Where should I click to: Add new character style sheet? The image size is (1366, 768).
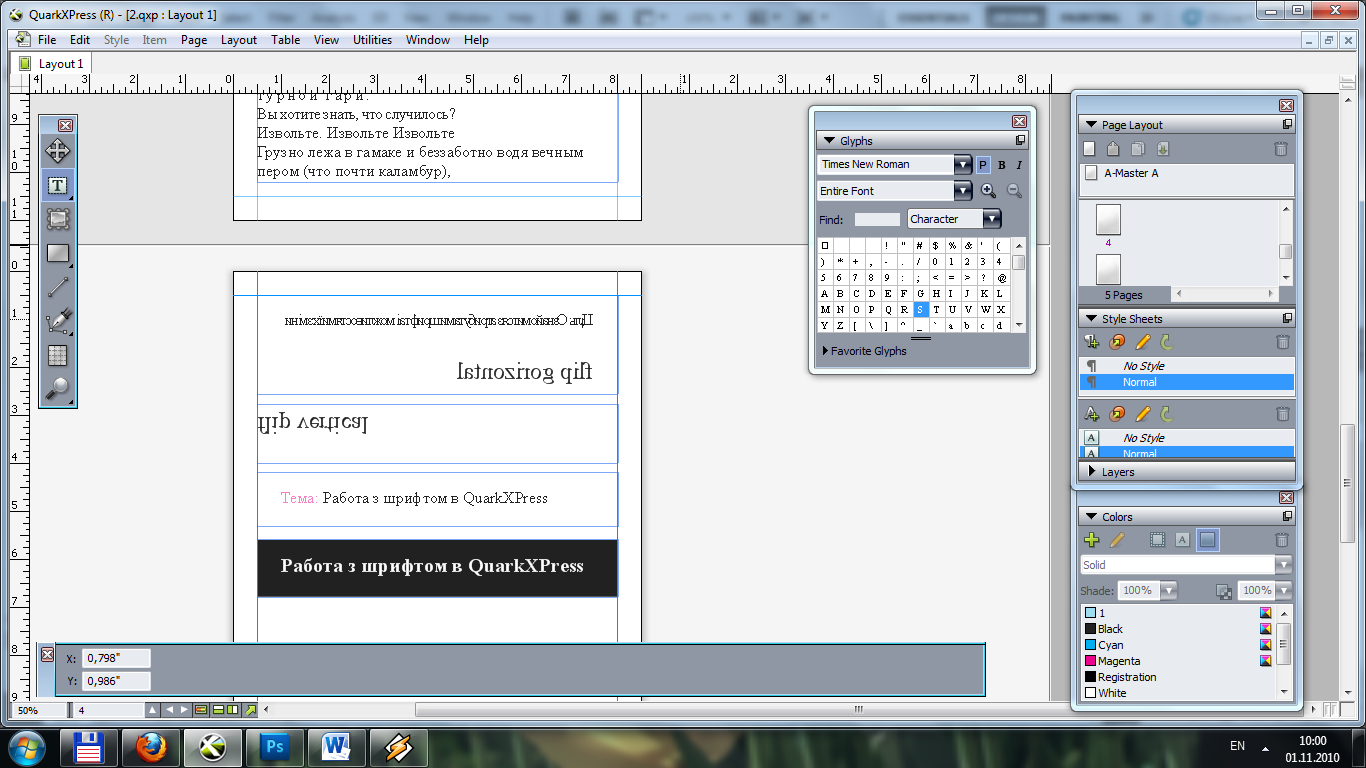coord(1092,413)
